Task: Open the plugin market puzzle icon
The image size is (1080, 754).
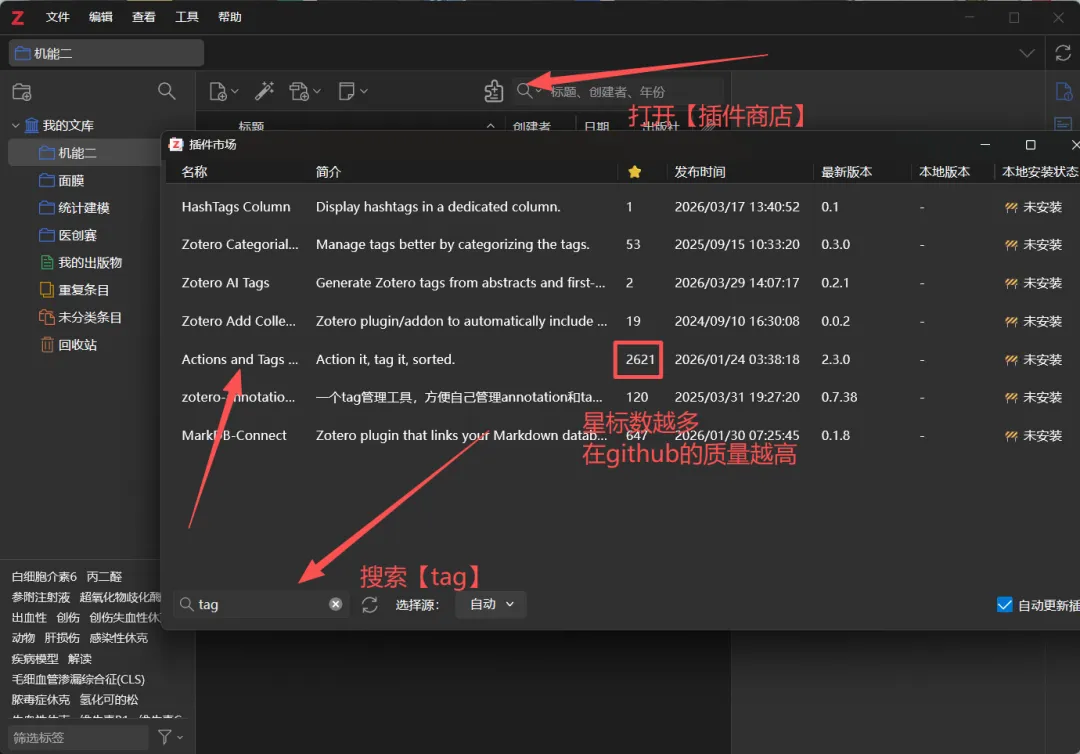Action: [493, 91]
